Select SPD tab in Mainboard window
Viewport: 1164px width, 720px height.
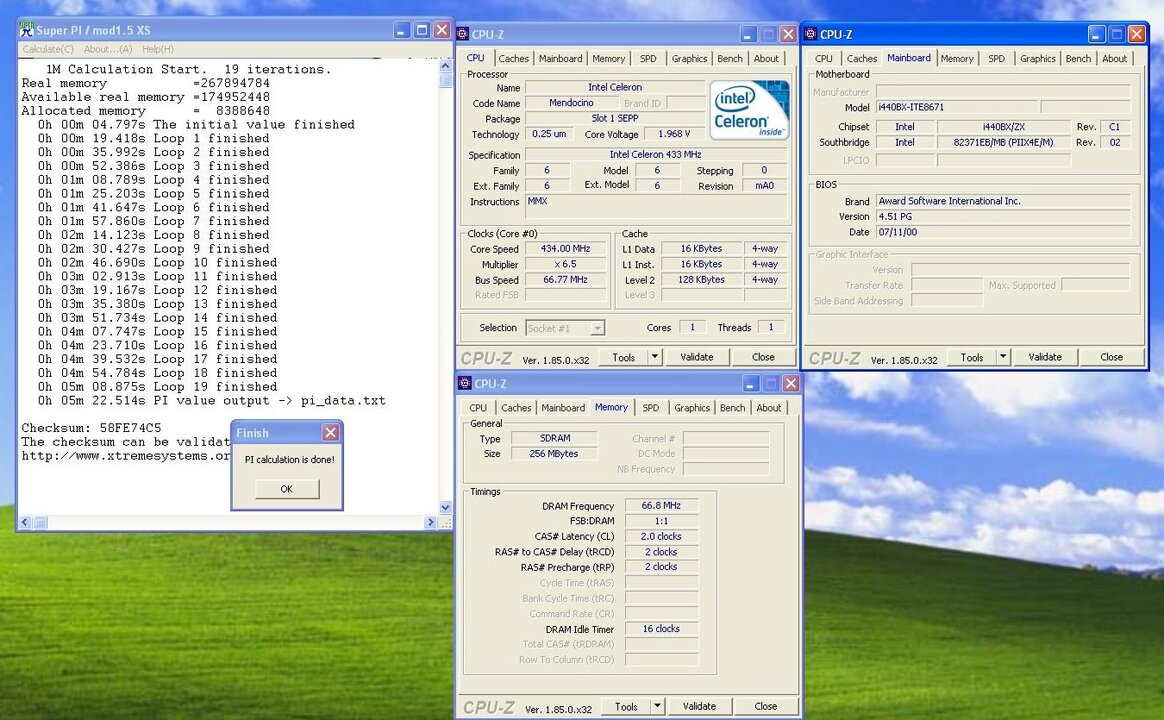(x=996, y=59)
